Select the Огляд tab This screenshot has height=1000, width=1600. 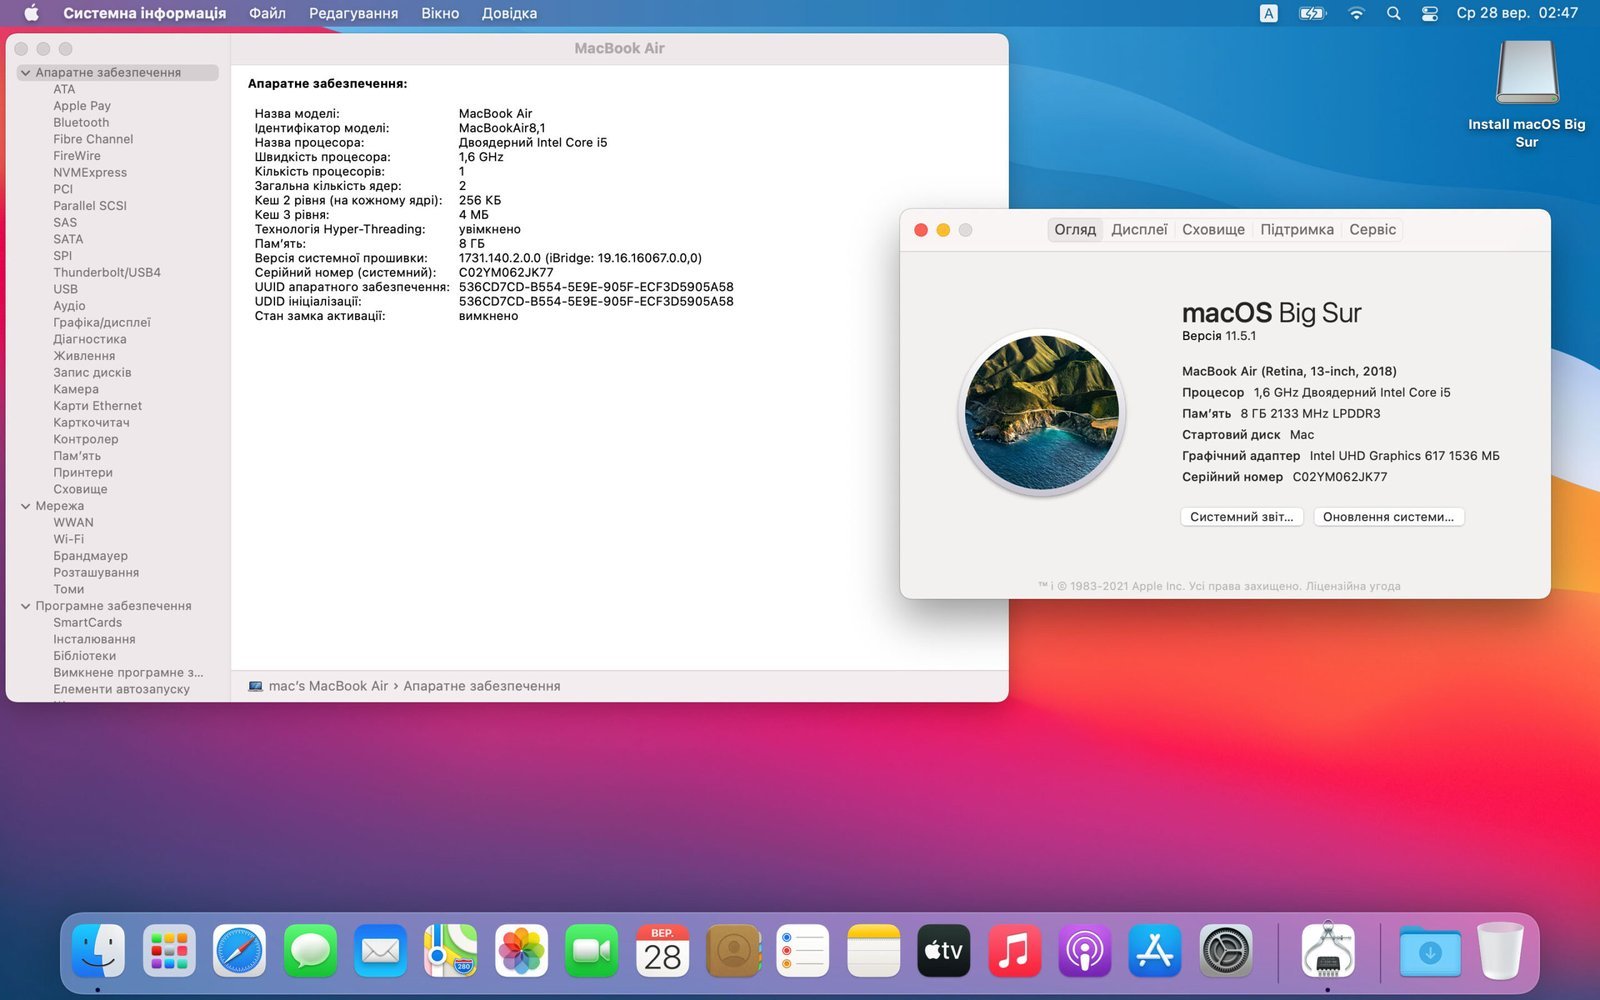[1075, 230]
